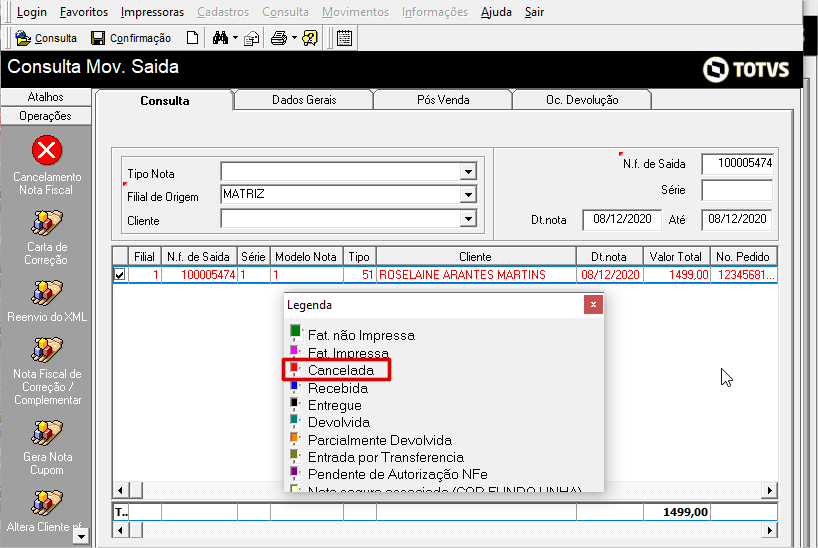Click the Valor Total column header
This screenshot has width=818, height=548.
pyautogui.click(x=676, y=257)
